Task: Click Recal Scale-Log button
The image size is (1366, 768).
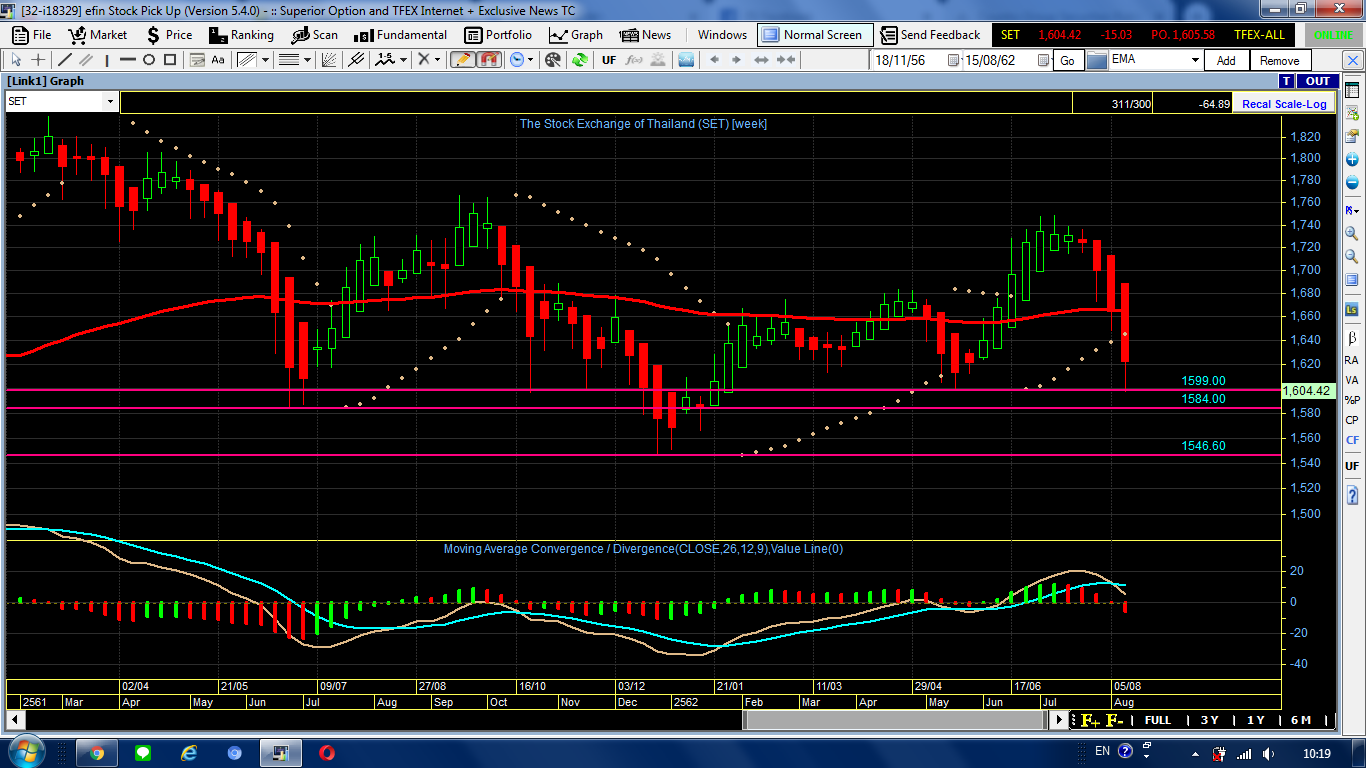Action: coord(1284,104)
